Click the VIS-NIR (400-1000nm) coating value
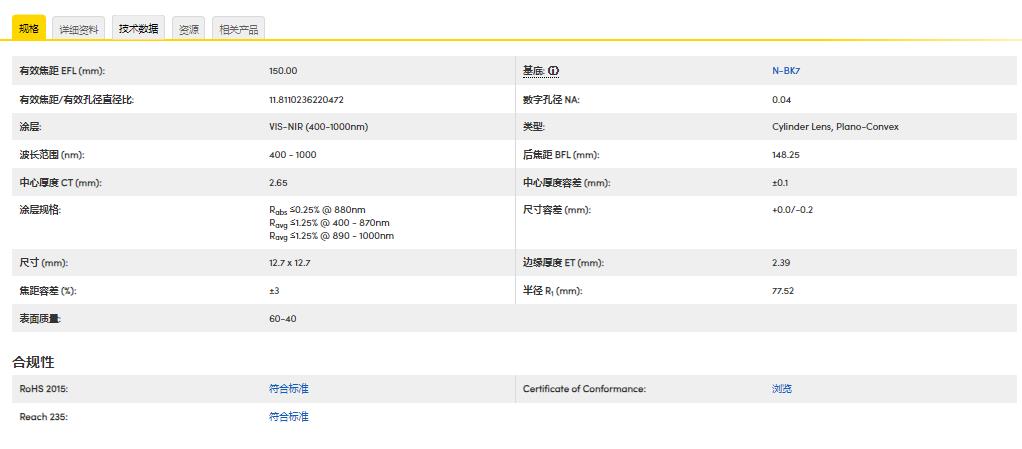Viewport: 1022px width, 449px height. [318, 127]
